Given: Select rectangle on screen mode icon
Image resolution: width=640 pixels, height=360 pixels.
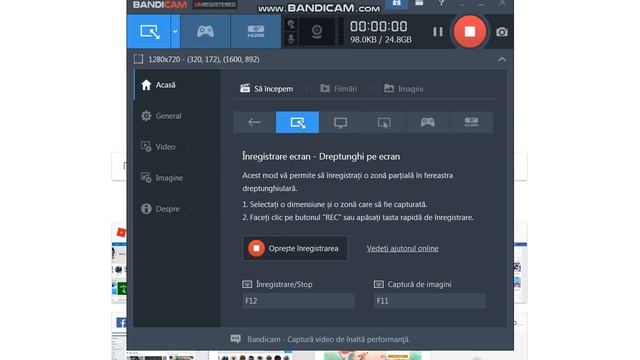Looking at the screenshot, I should coord(298,122).
